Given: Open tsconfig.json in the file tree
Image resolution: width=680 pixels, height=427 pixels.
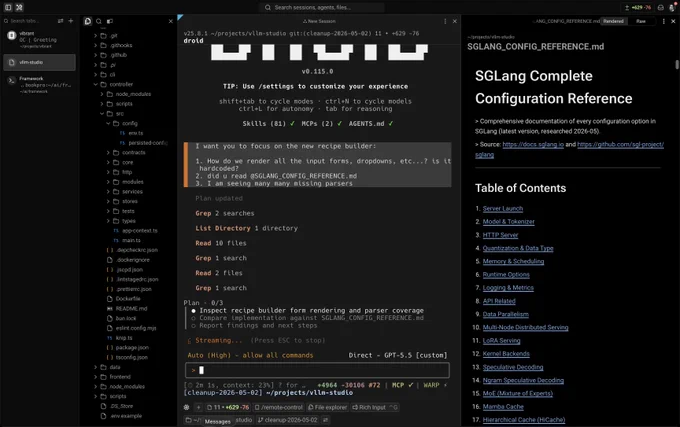Looking at the screenshot, I should click(x=132, y=357).
